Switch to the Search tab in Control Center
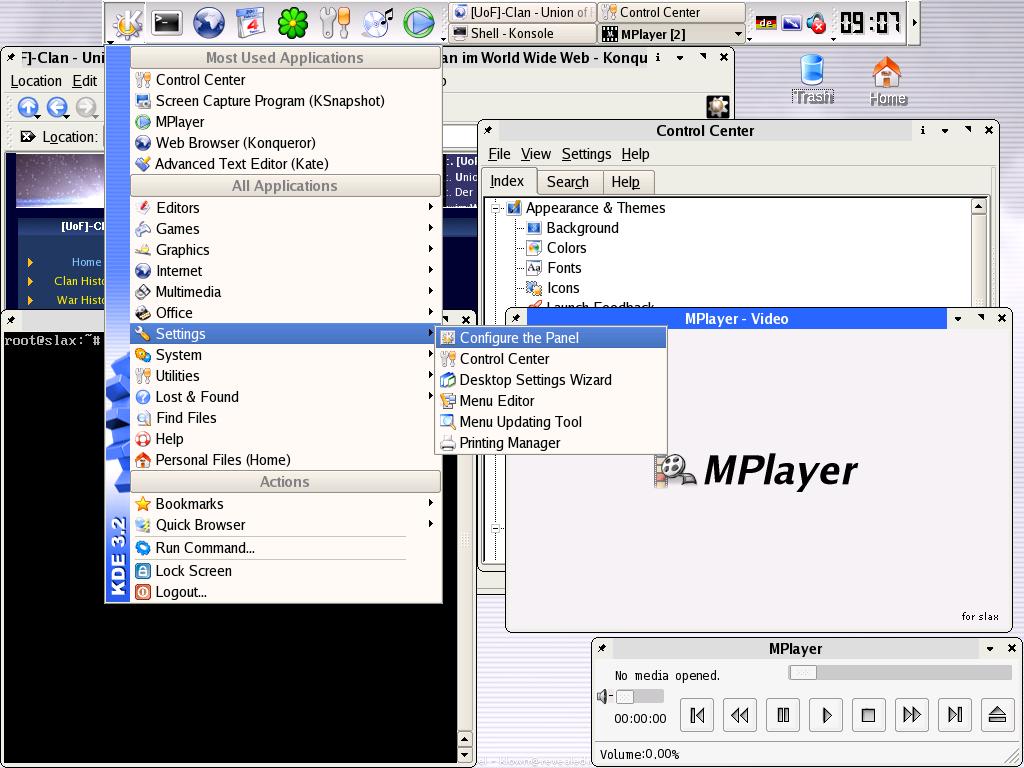Screen dimensions: 1024x768 567,182
